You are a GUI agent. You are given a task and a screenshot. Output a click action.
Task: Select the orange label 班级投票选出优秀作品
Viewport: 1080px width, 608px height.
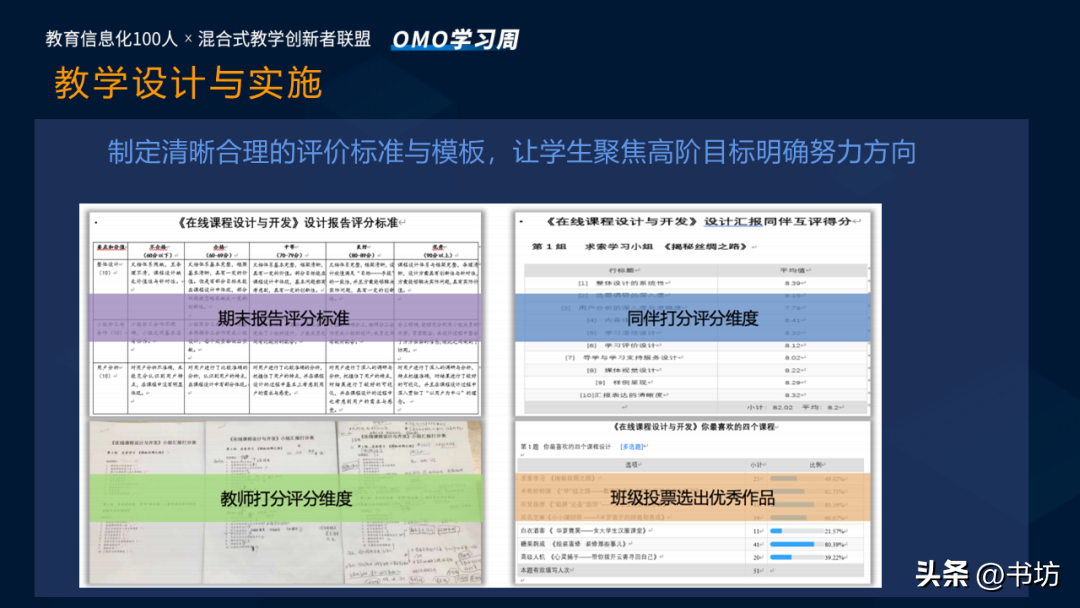[692, 498]
